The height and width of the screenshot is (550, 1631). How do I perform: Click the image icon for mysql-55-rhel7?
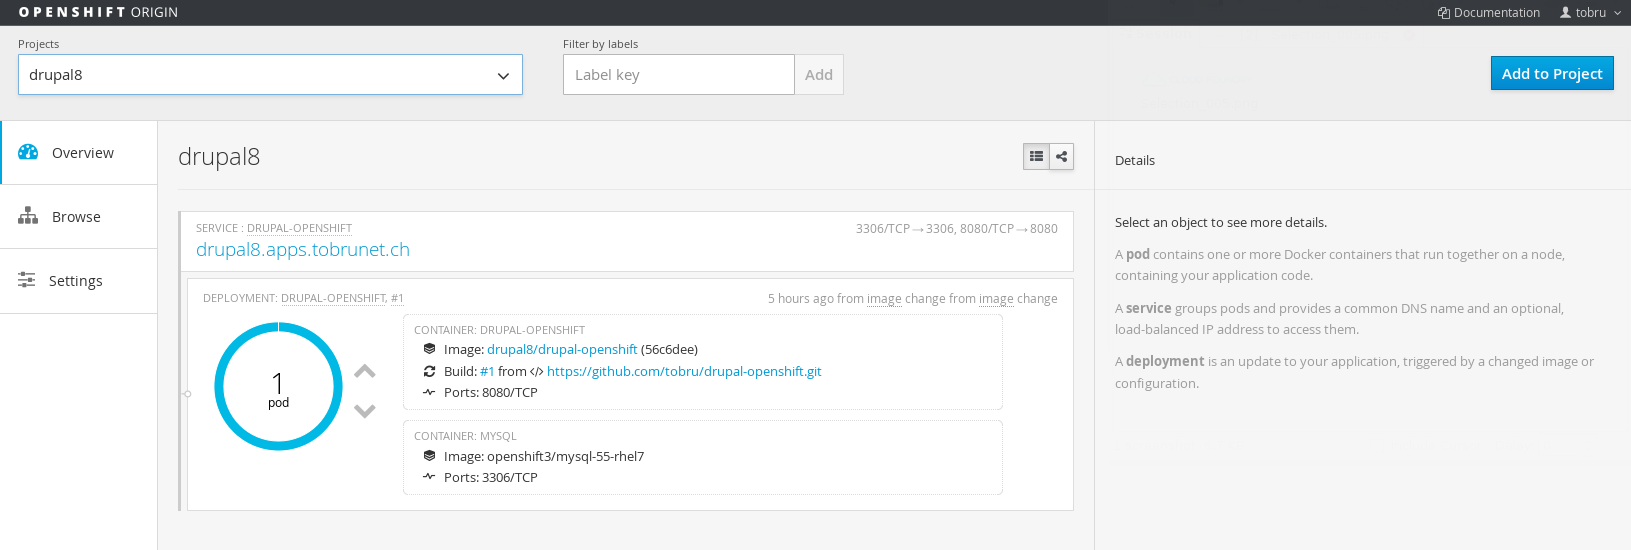tap(429, 456)
